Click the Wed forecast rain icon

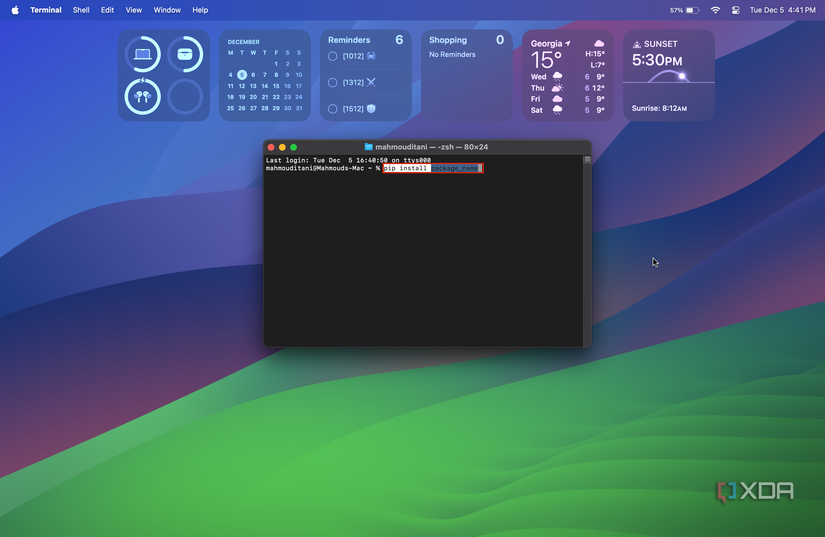557,77
